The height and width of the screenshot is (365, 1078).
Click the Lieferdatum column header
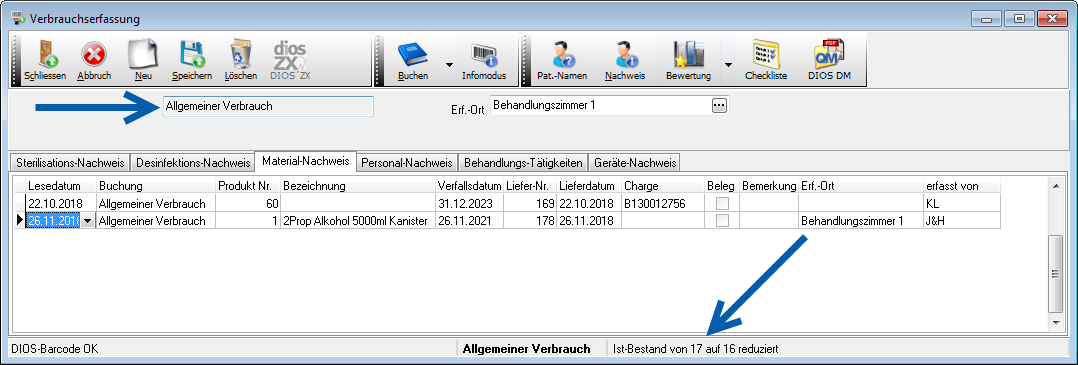tap(588, 186)
